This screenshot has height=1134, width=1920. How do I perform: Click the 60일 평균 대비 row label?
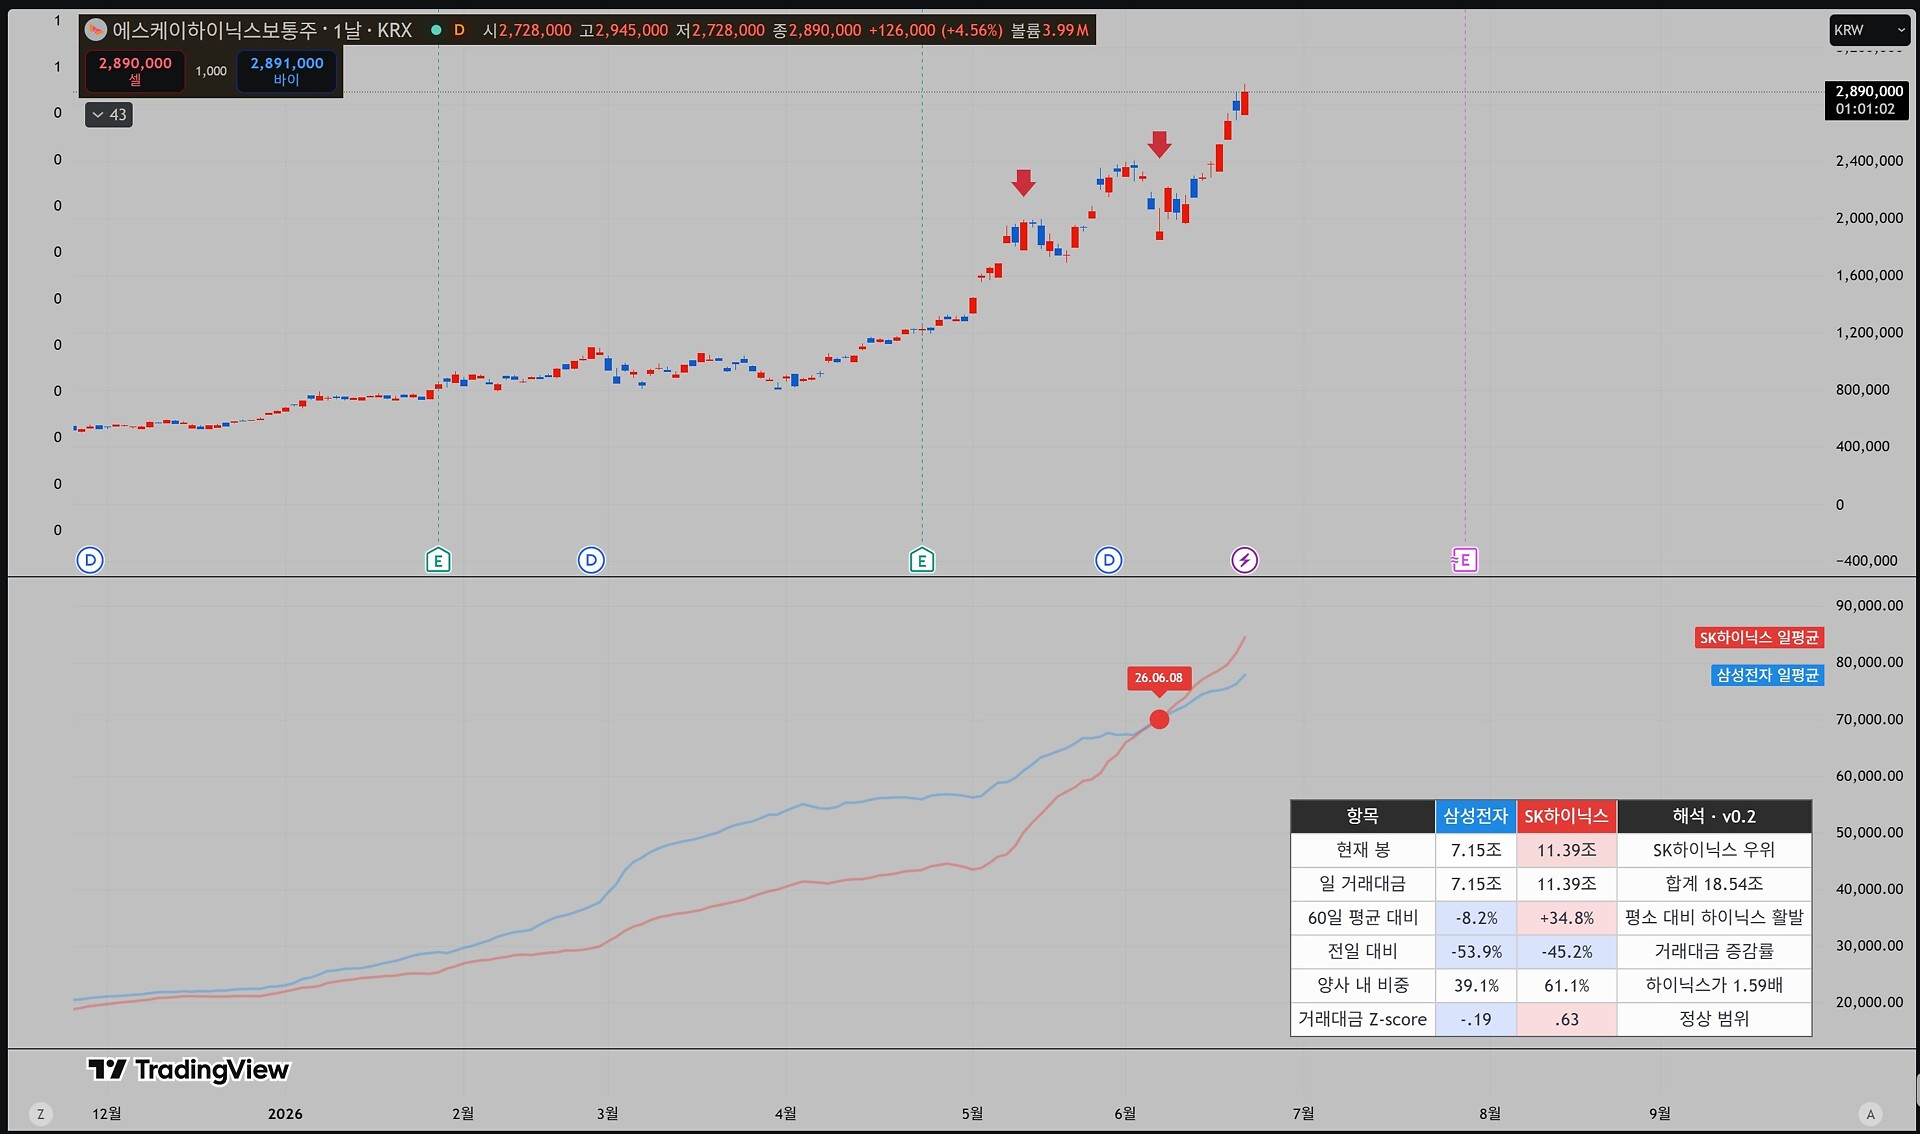click(1363, 917)
